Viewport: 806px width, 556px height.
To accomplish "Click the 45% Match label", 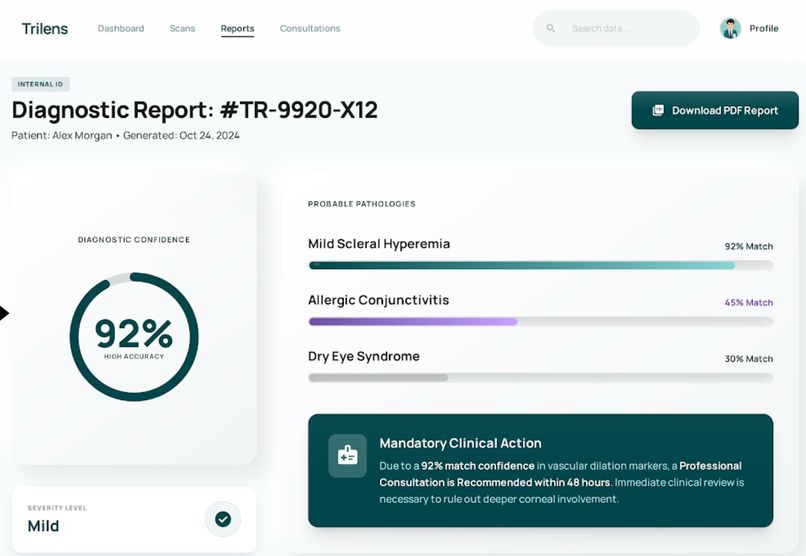I will (x=749, y=303).
